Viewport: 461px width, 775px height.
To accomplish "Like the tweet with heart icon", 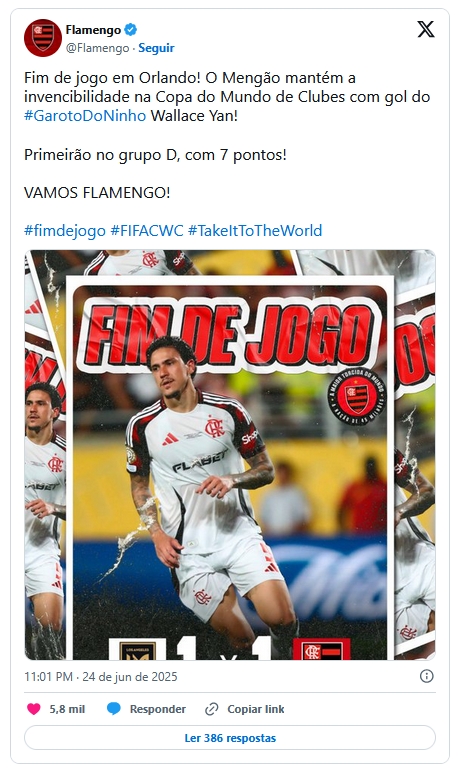I will point(34,709).
